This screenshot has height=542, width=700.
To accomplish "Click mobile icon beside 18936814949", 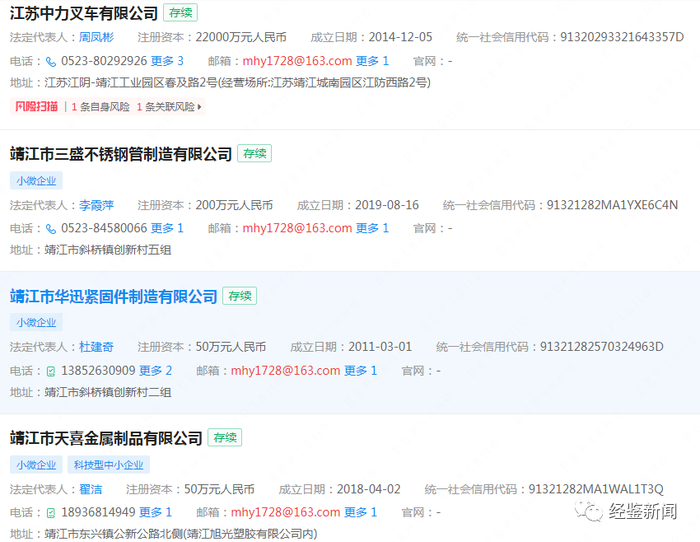I will (51, 513).
